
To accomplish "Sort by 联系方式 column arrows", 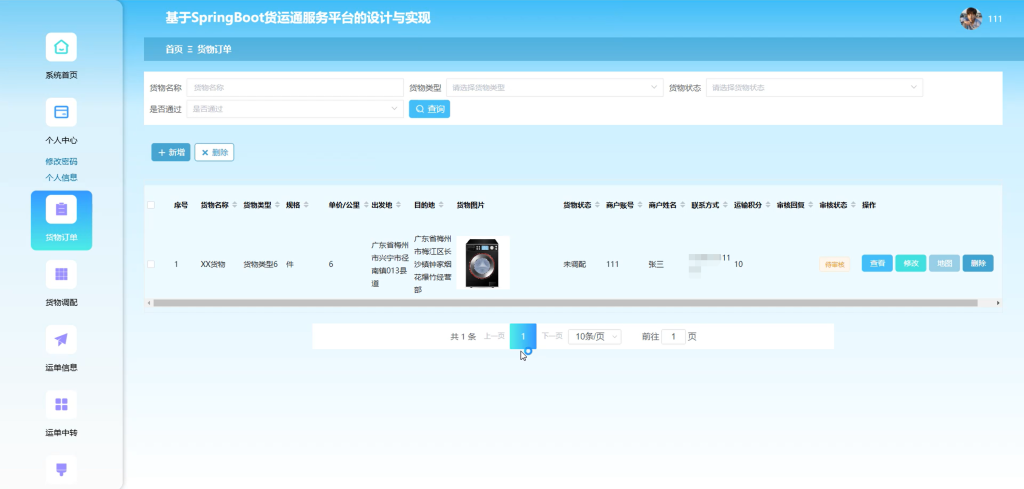I will 725,205.
